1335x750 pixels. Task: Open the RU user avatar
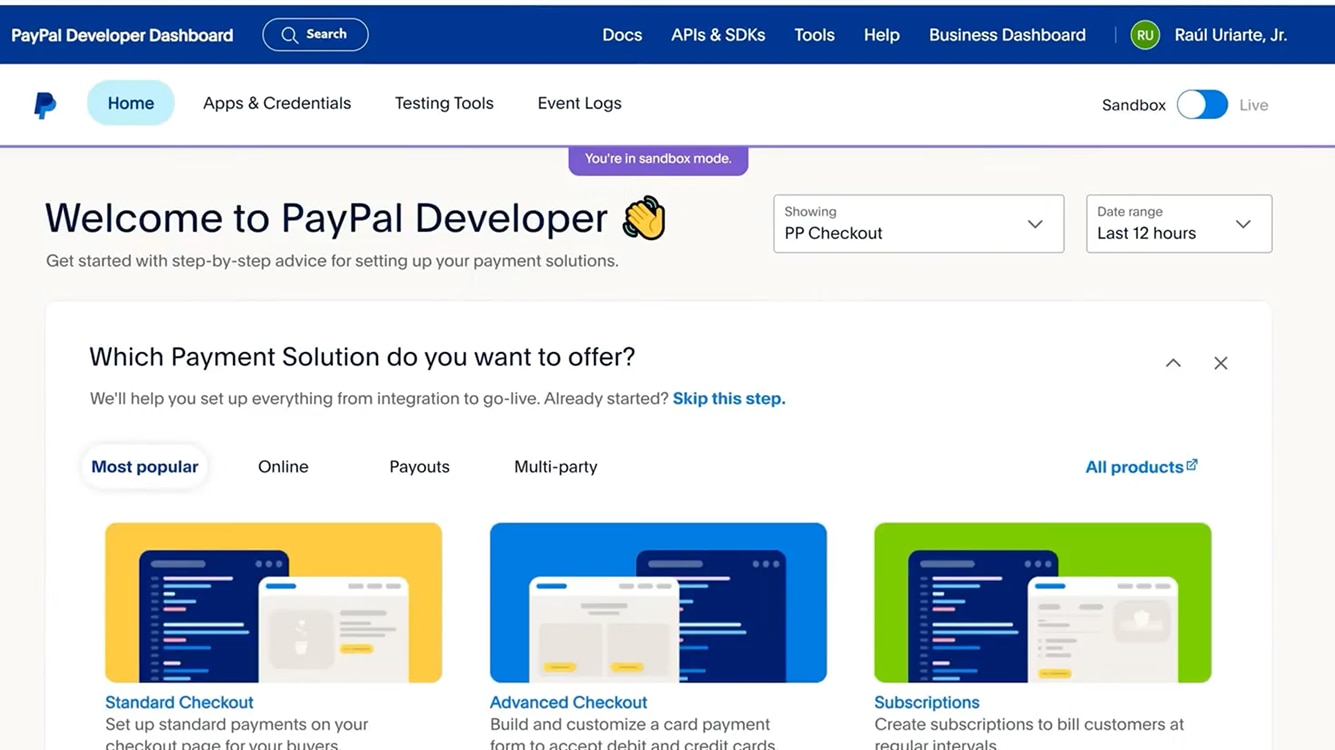tap(1145, 35)
